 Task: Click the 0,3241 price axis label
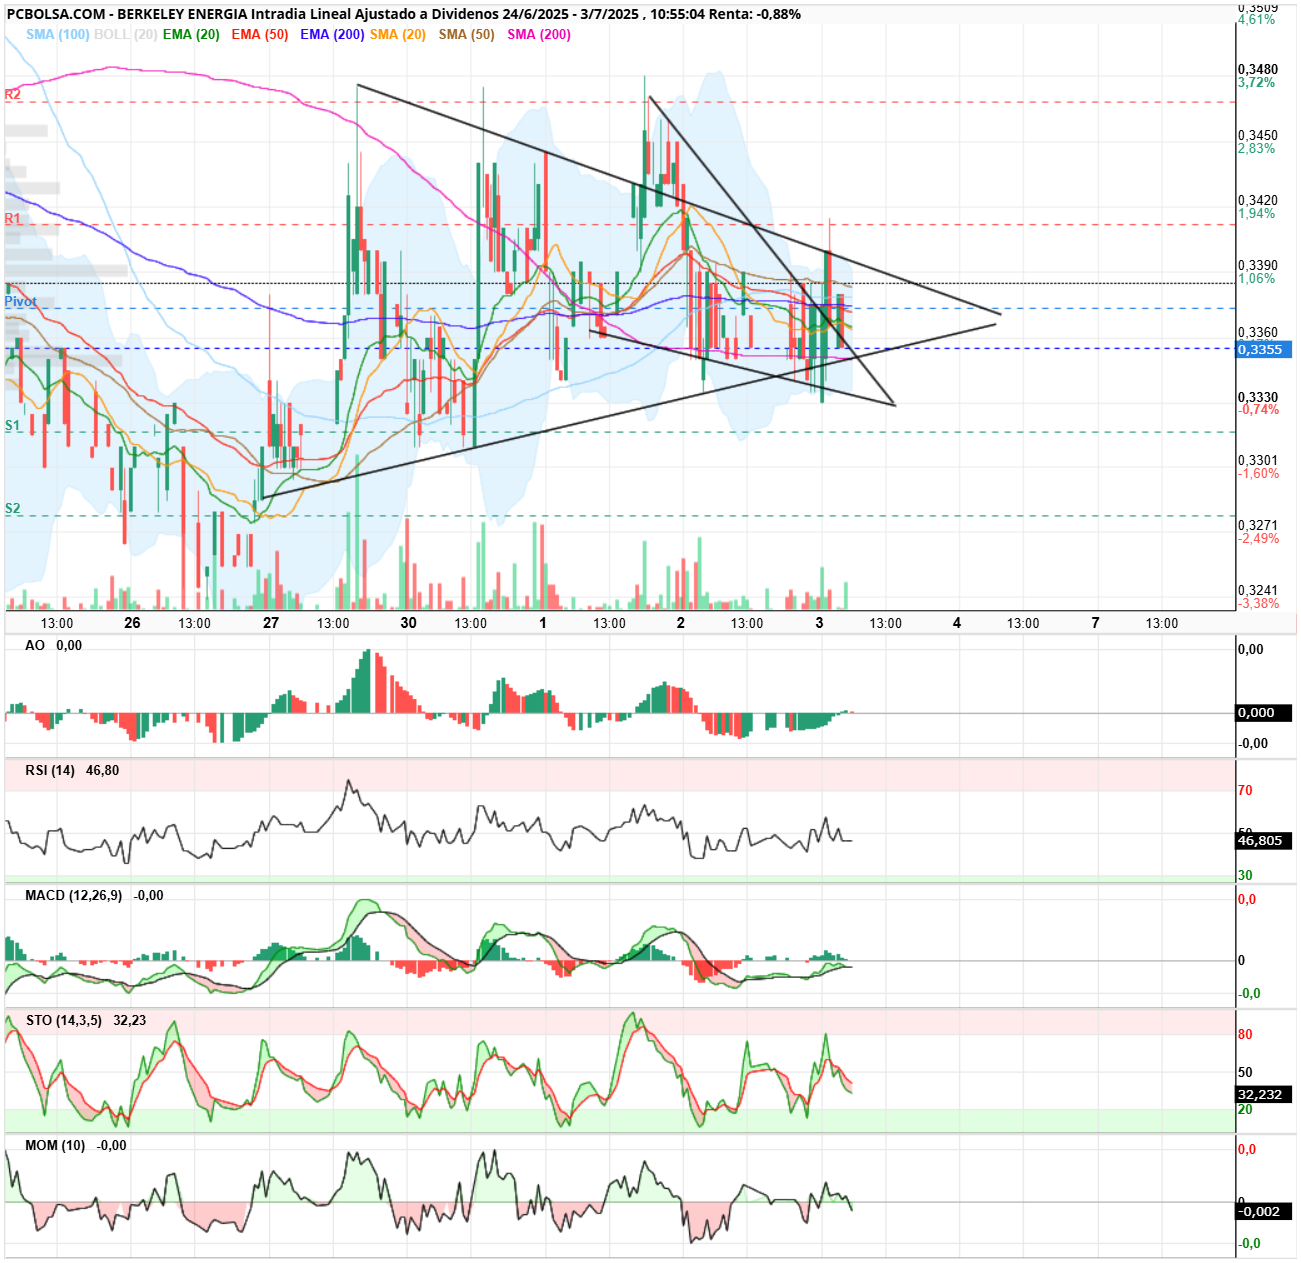pyautogui.click(x=1257, y=590)
